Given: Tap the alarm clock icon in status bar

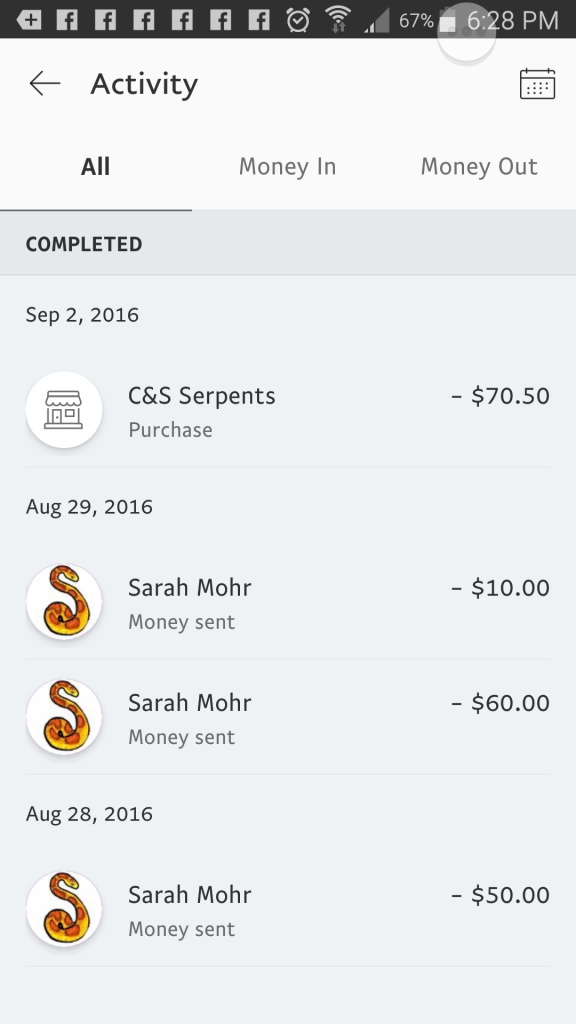Looking at the screenshot, I should point(298,20).
